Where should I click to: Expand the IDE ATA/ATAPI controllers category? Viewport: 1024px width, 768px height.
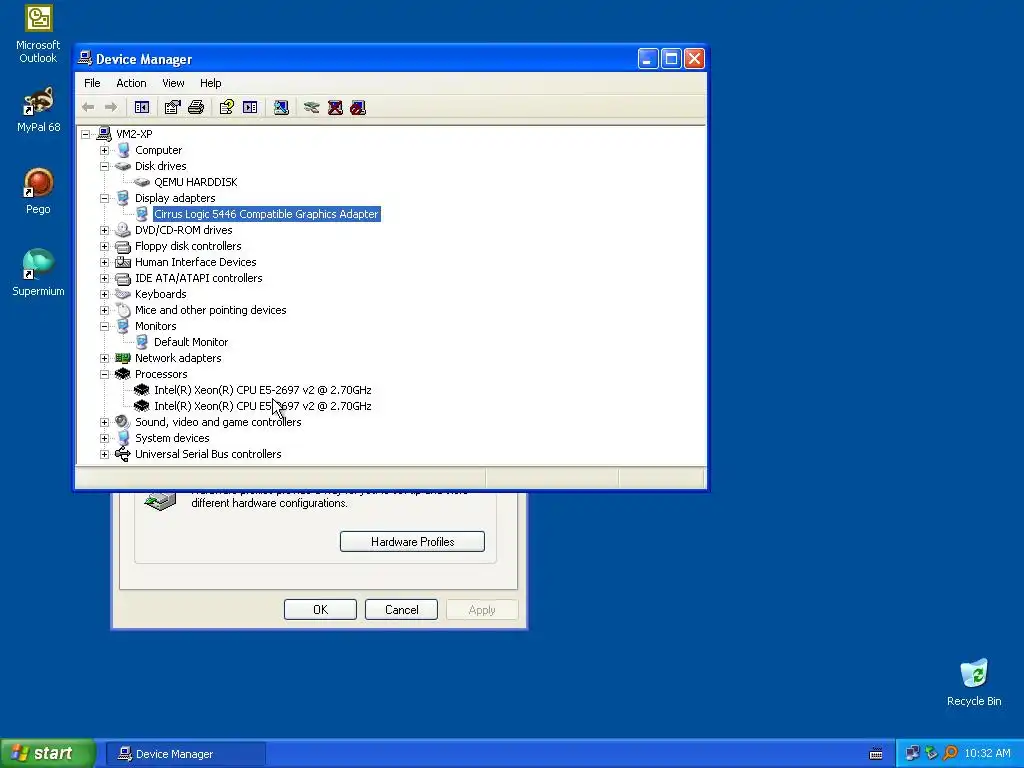[x=104, y=278]
